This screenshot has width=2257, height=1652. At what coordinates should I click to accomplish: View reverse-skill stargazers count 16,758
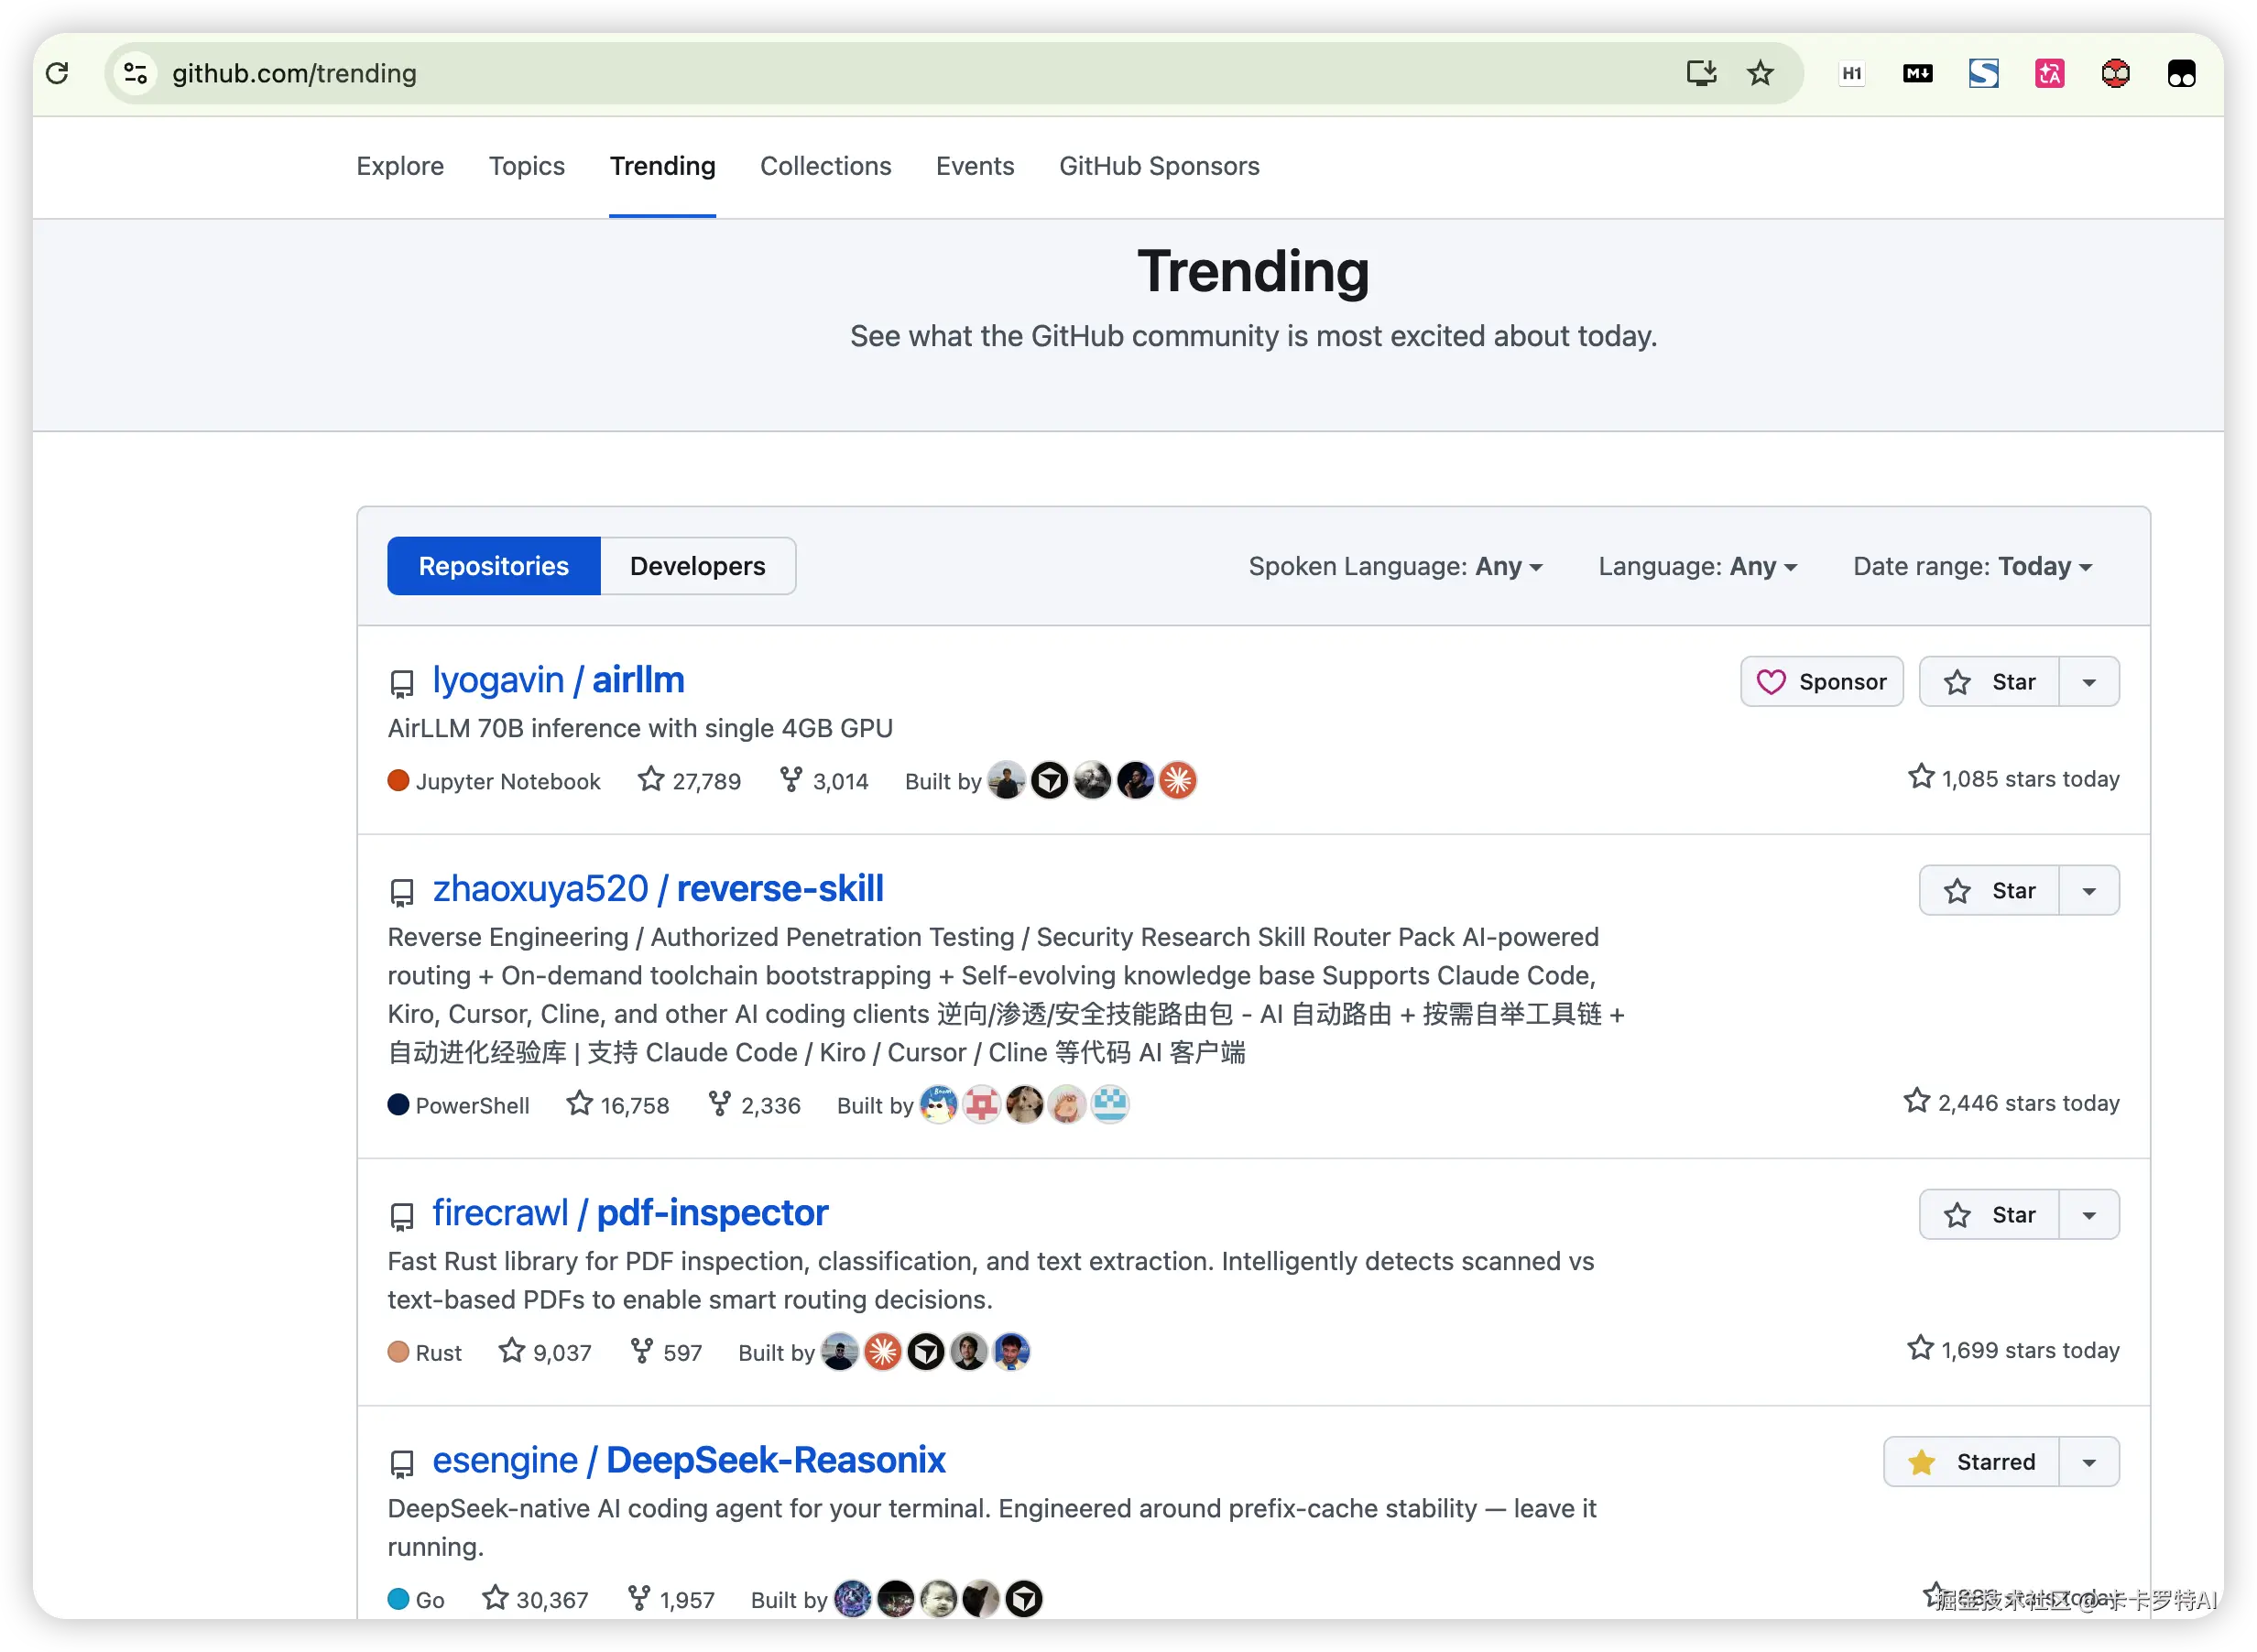618,1104
